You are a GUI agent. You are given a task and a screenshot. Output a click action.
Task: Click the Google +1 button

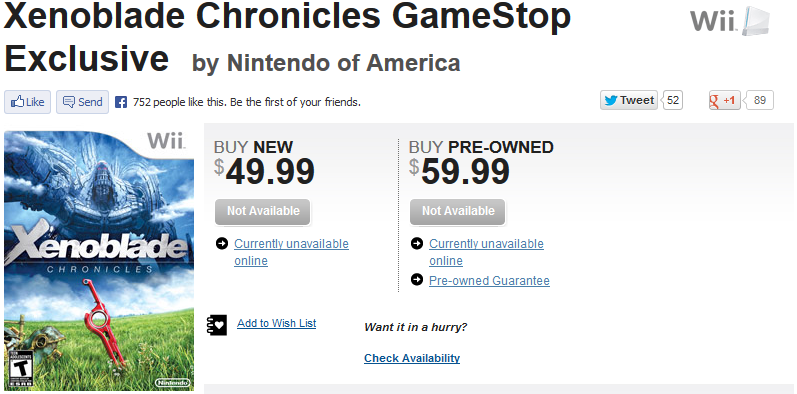coord(724,100)
